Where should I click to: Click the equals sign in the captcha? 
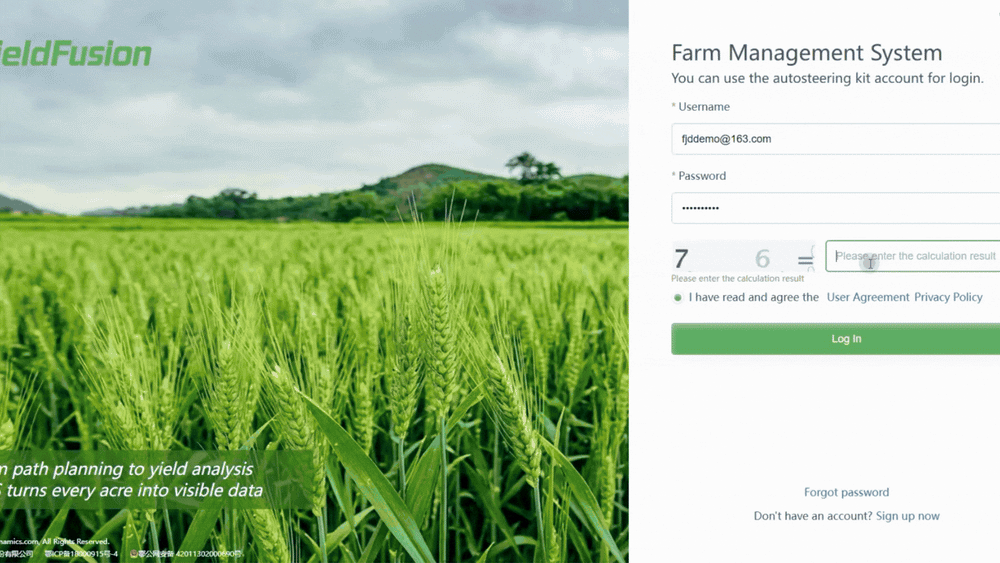805,261
